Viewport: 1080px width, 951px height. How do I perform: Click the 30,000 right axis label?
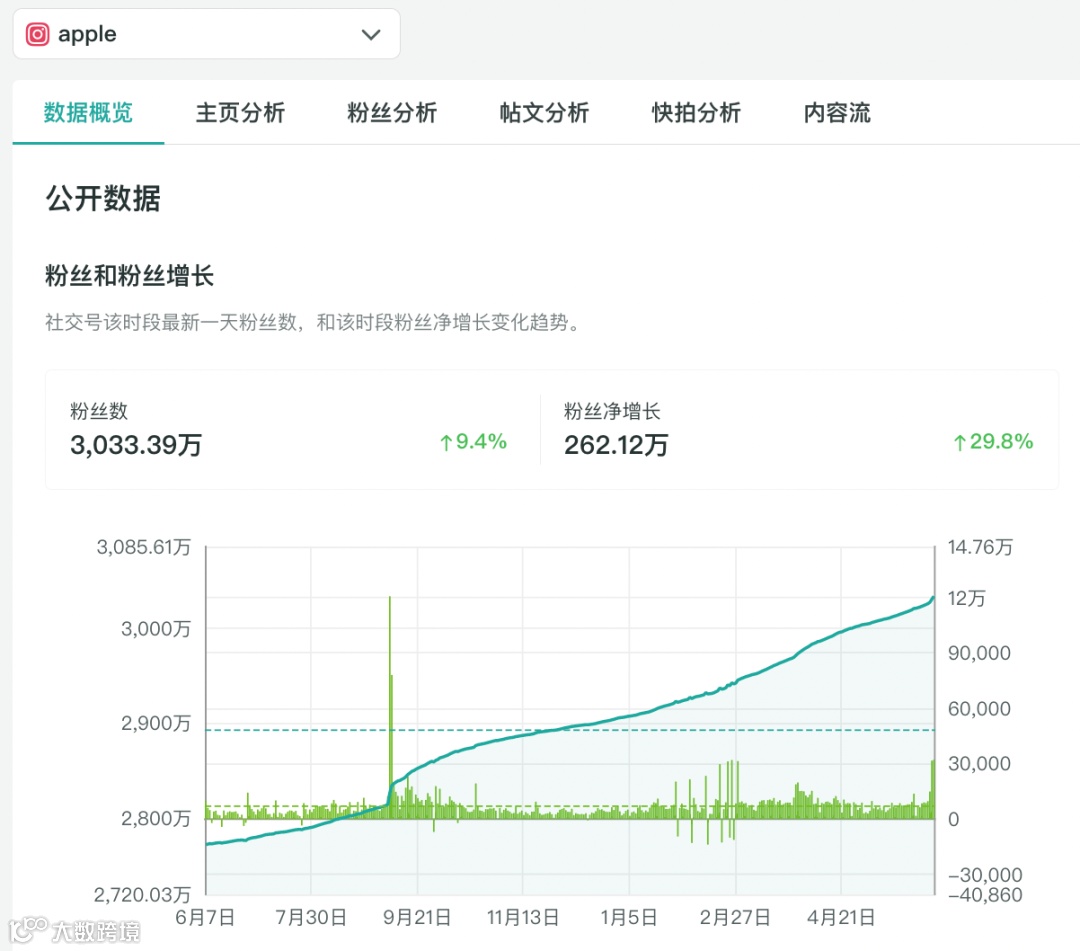tap(979, 763)
